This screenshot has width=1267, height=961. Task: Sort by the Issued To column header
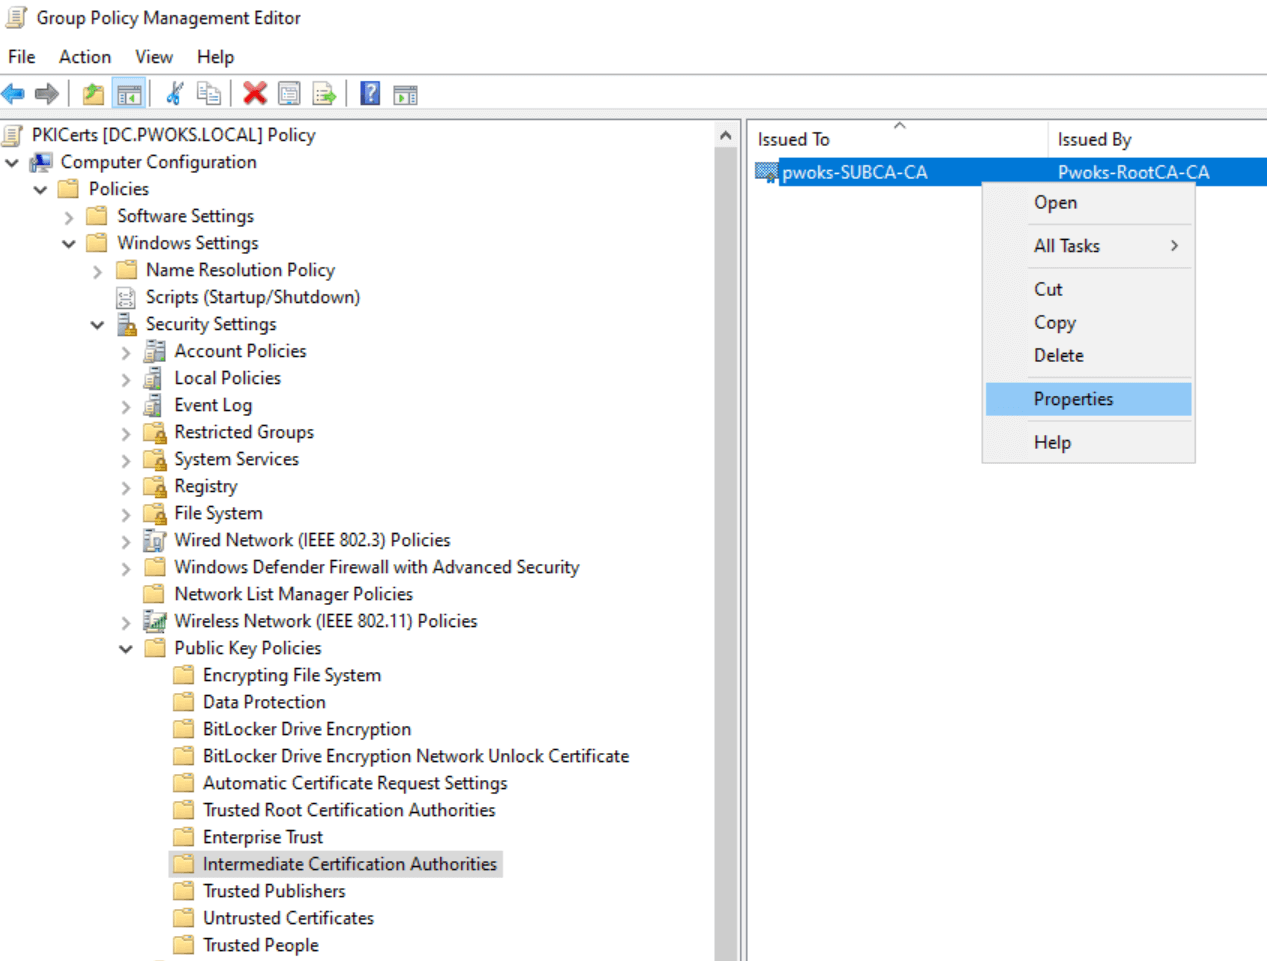tap(897, 139)
